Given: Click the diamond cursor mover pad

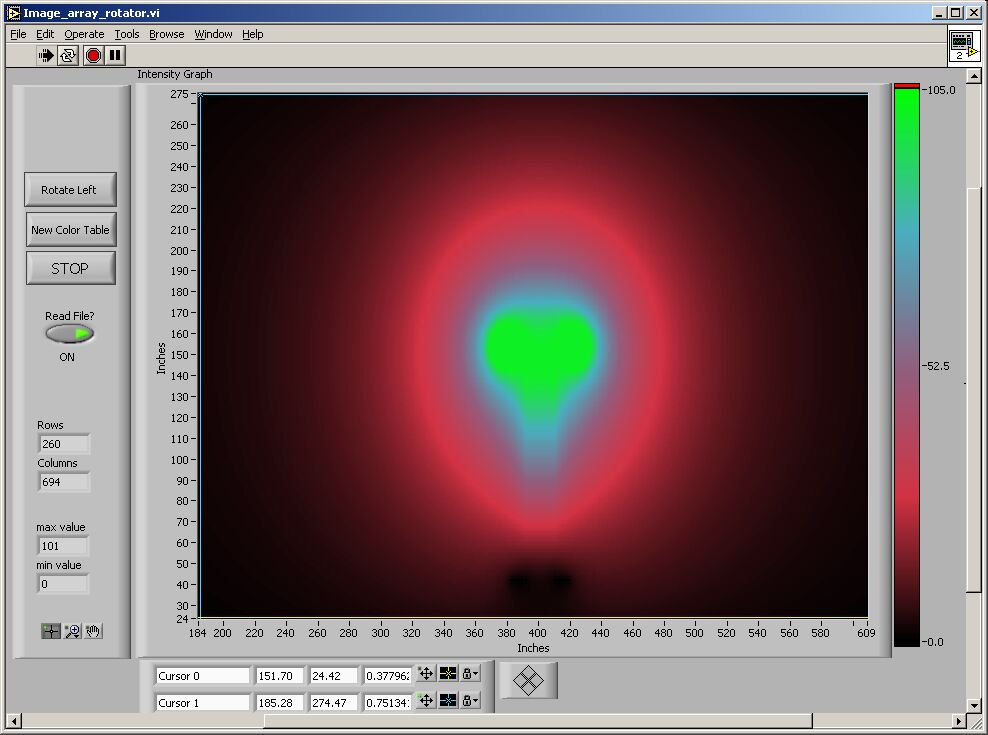Looking at the screenshot, I should 528,681.
